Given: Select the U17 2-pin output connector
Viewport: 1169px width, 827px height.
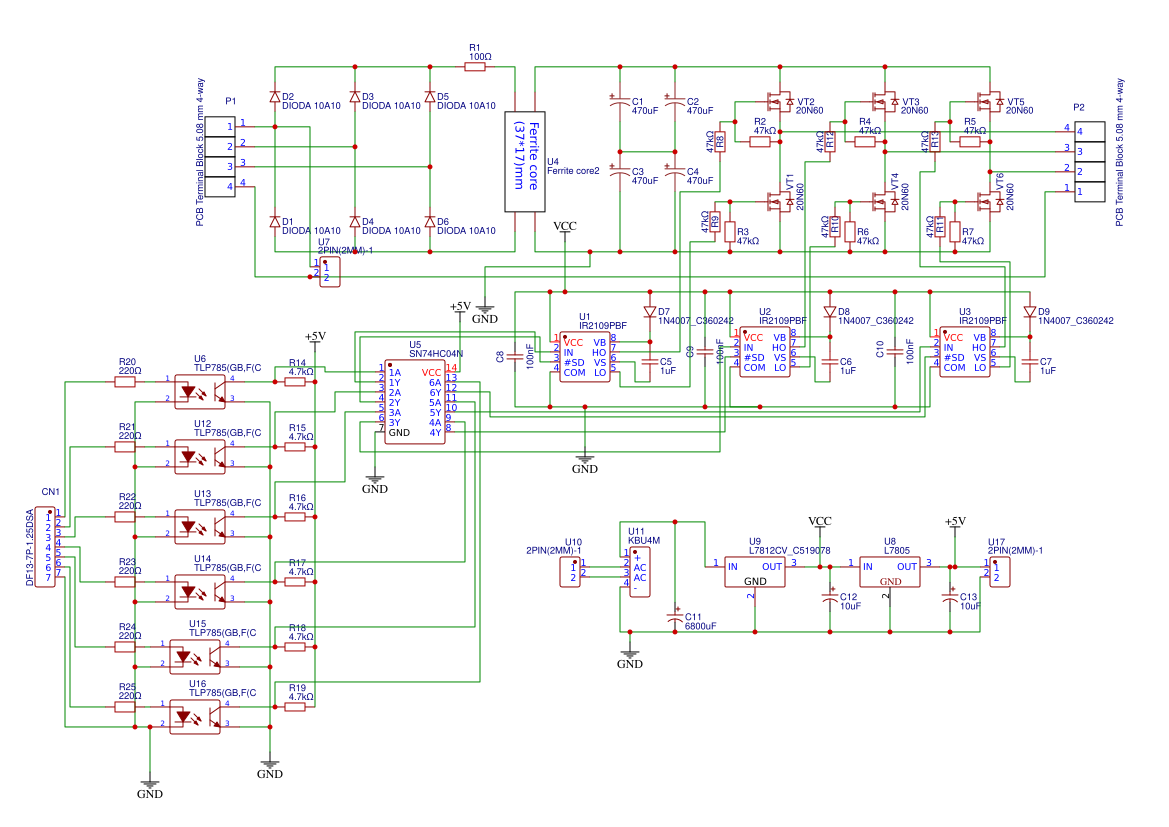Looking at the screenshot, I should click(1000, 572).
